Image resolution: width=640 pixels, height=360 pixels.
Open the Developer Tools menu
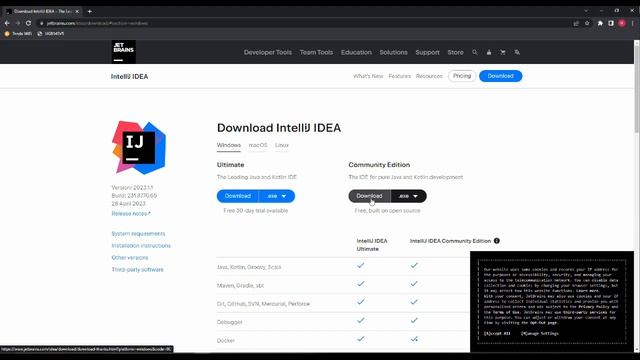tap(268, 52)
